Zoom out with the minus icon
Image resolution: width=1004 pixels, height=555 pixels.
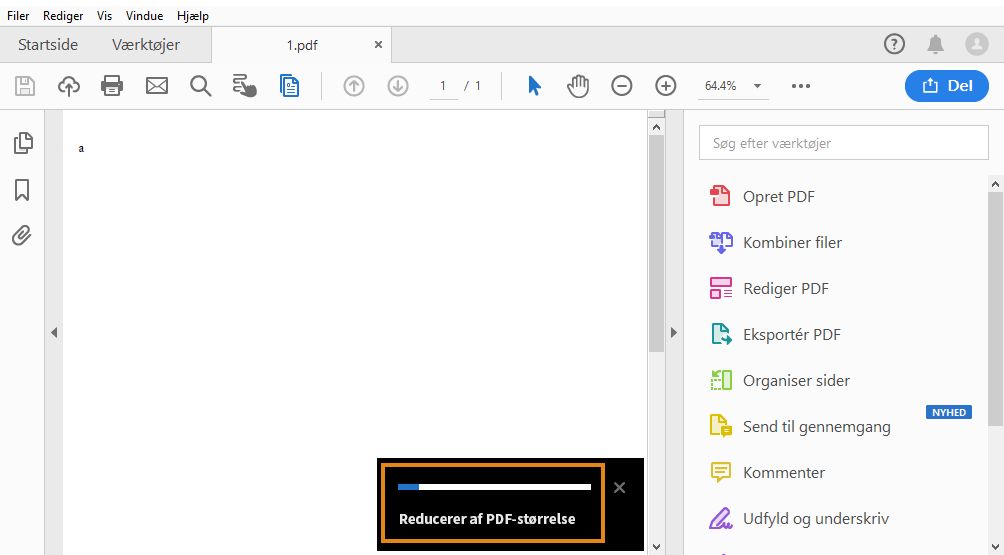coord(622,86)
